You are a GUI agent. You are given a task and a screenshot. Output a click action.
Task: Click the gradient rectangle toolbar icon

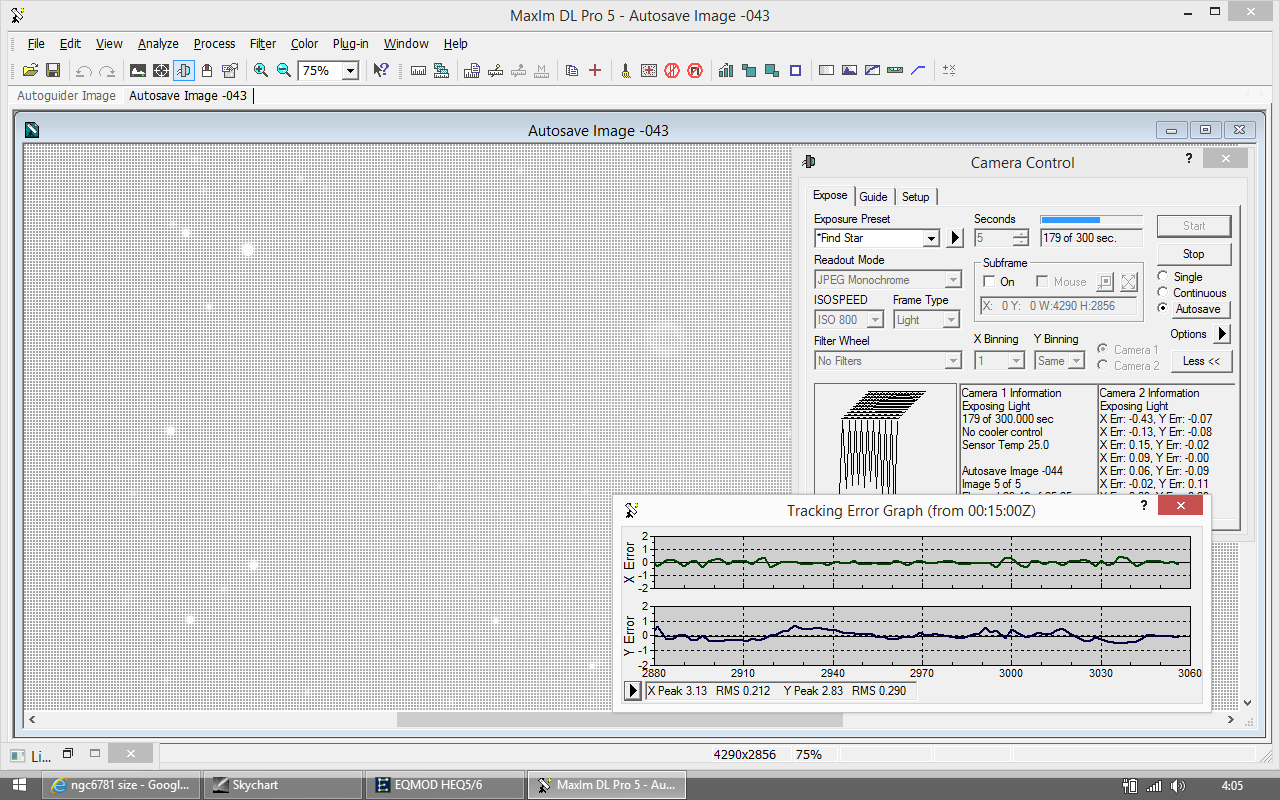coord(826,70)
